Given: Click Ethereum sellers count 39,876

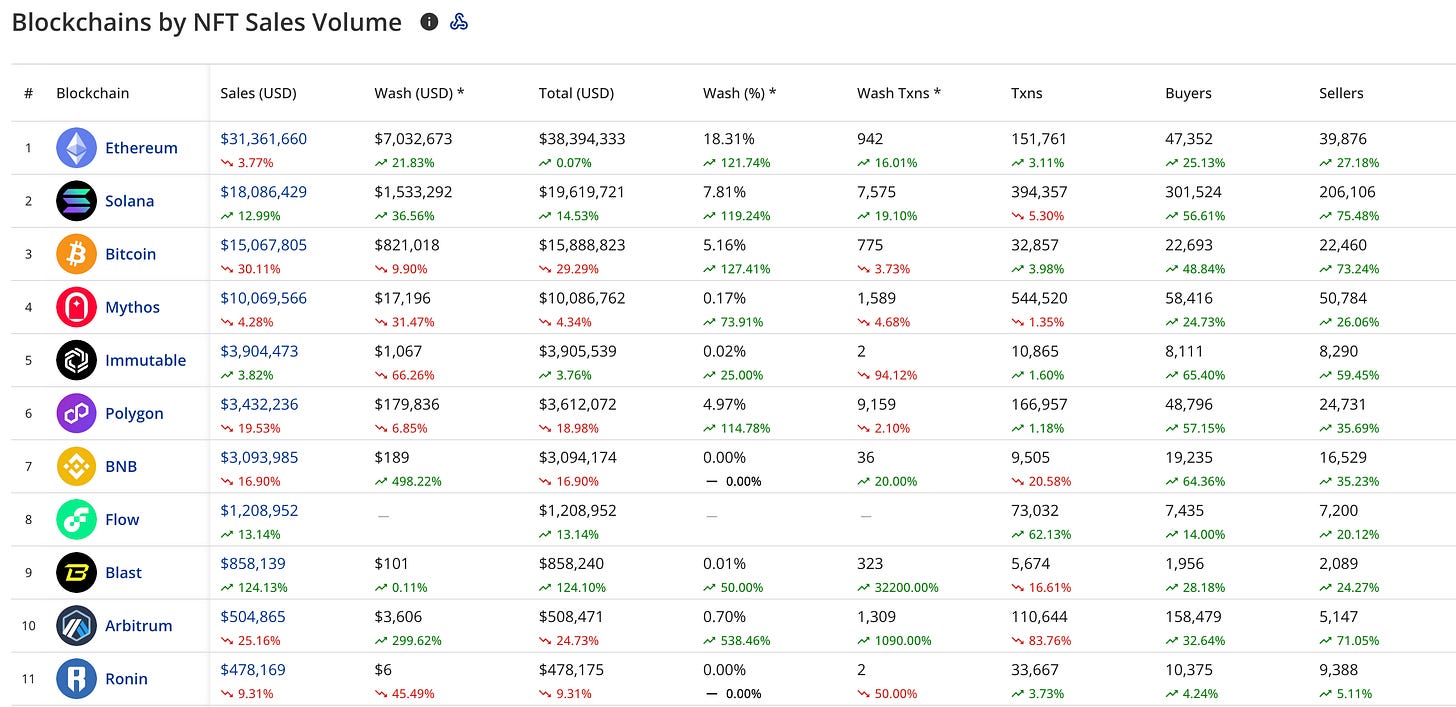Looking at the screenshot, I should 1343,139.
